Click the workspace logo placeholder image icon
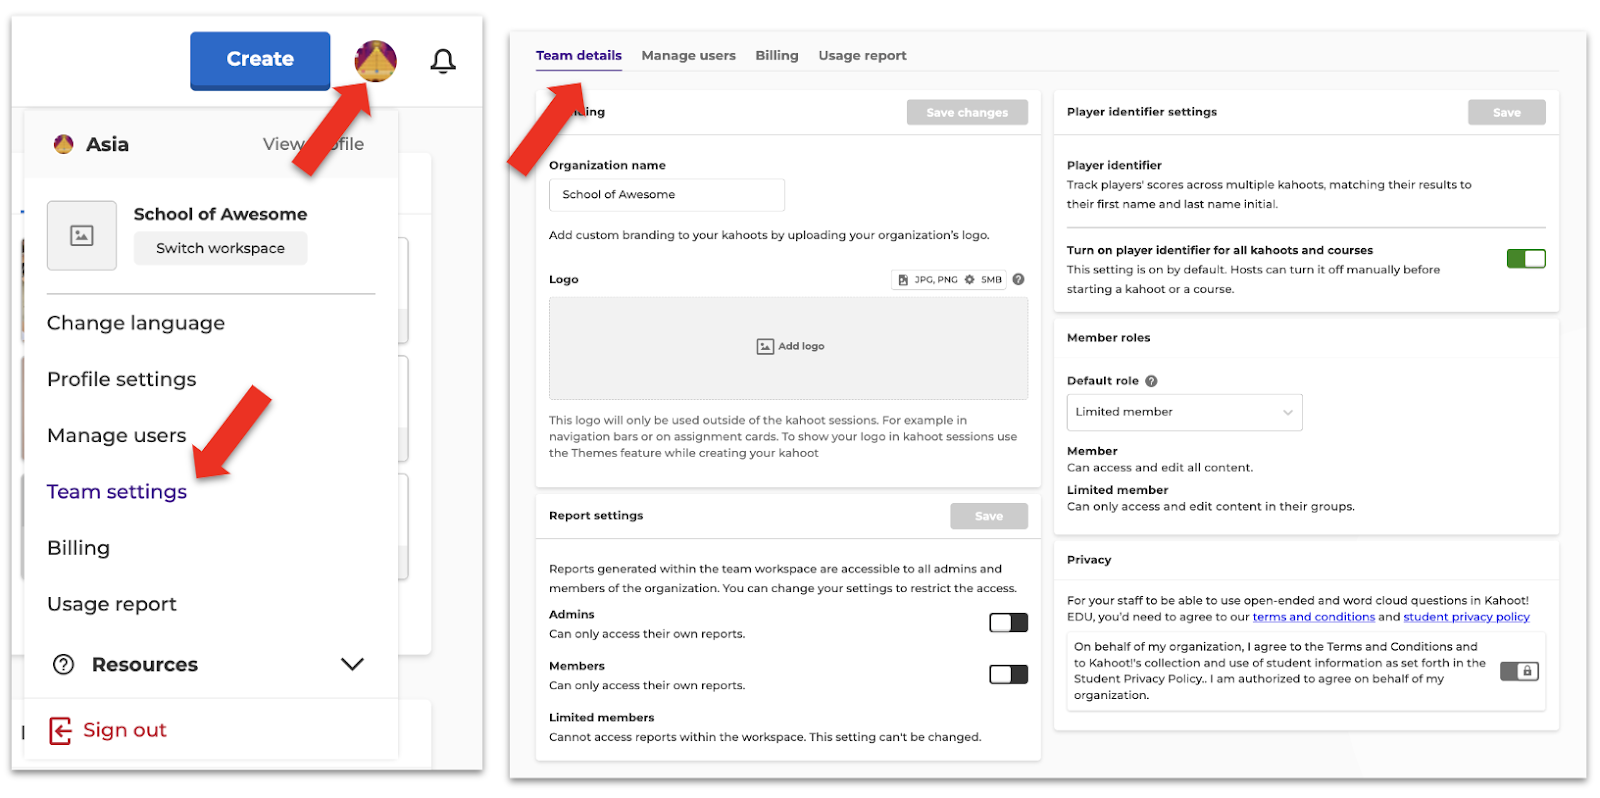1600x798 pixels. pyautogui.click(x=82, y=236)
